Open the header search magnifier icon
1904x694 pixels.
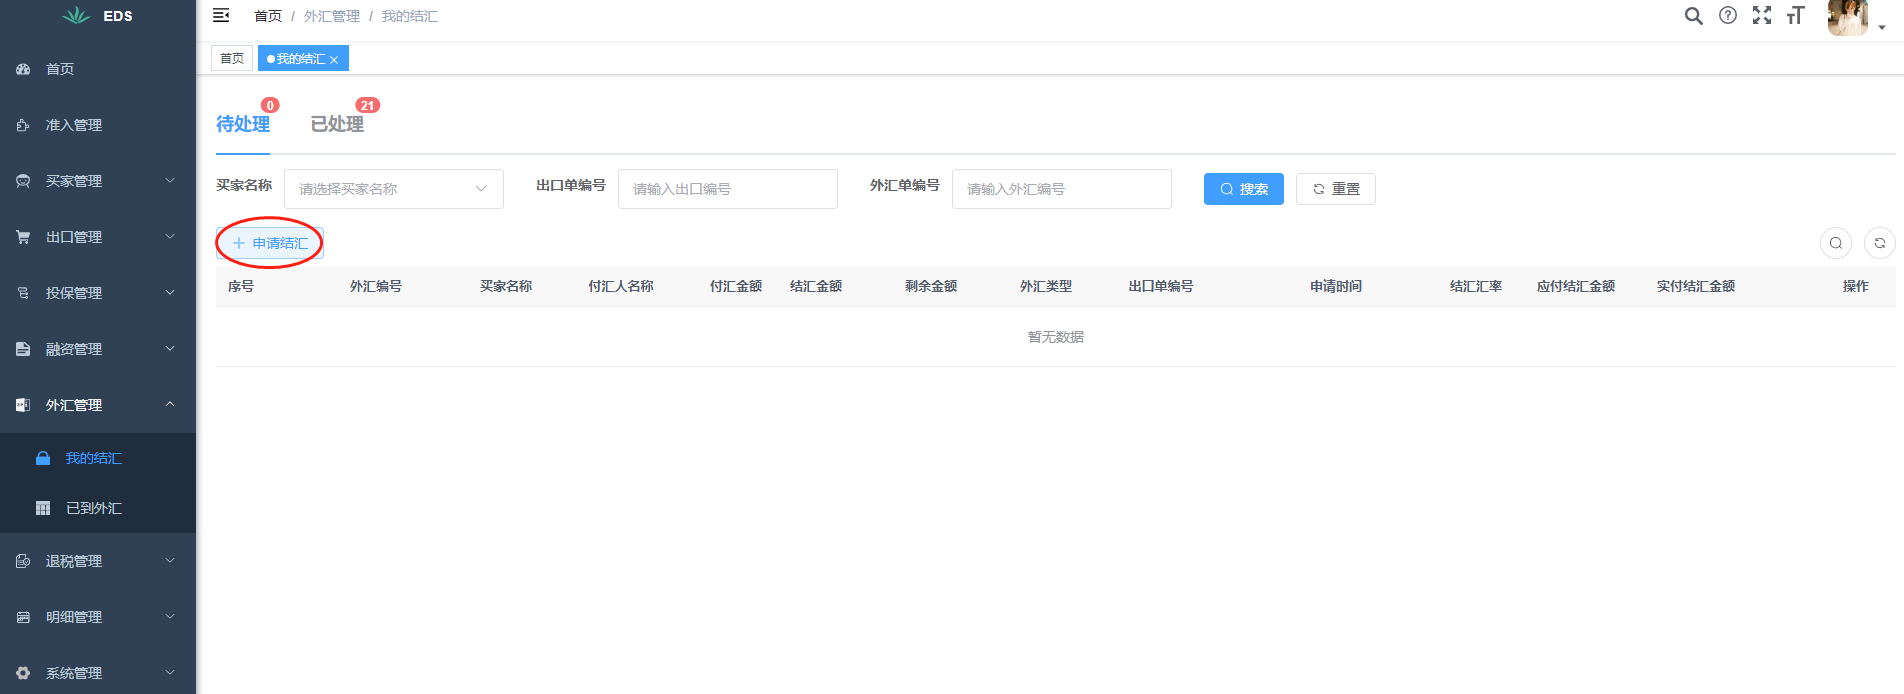pos(1693,16)
